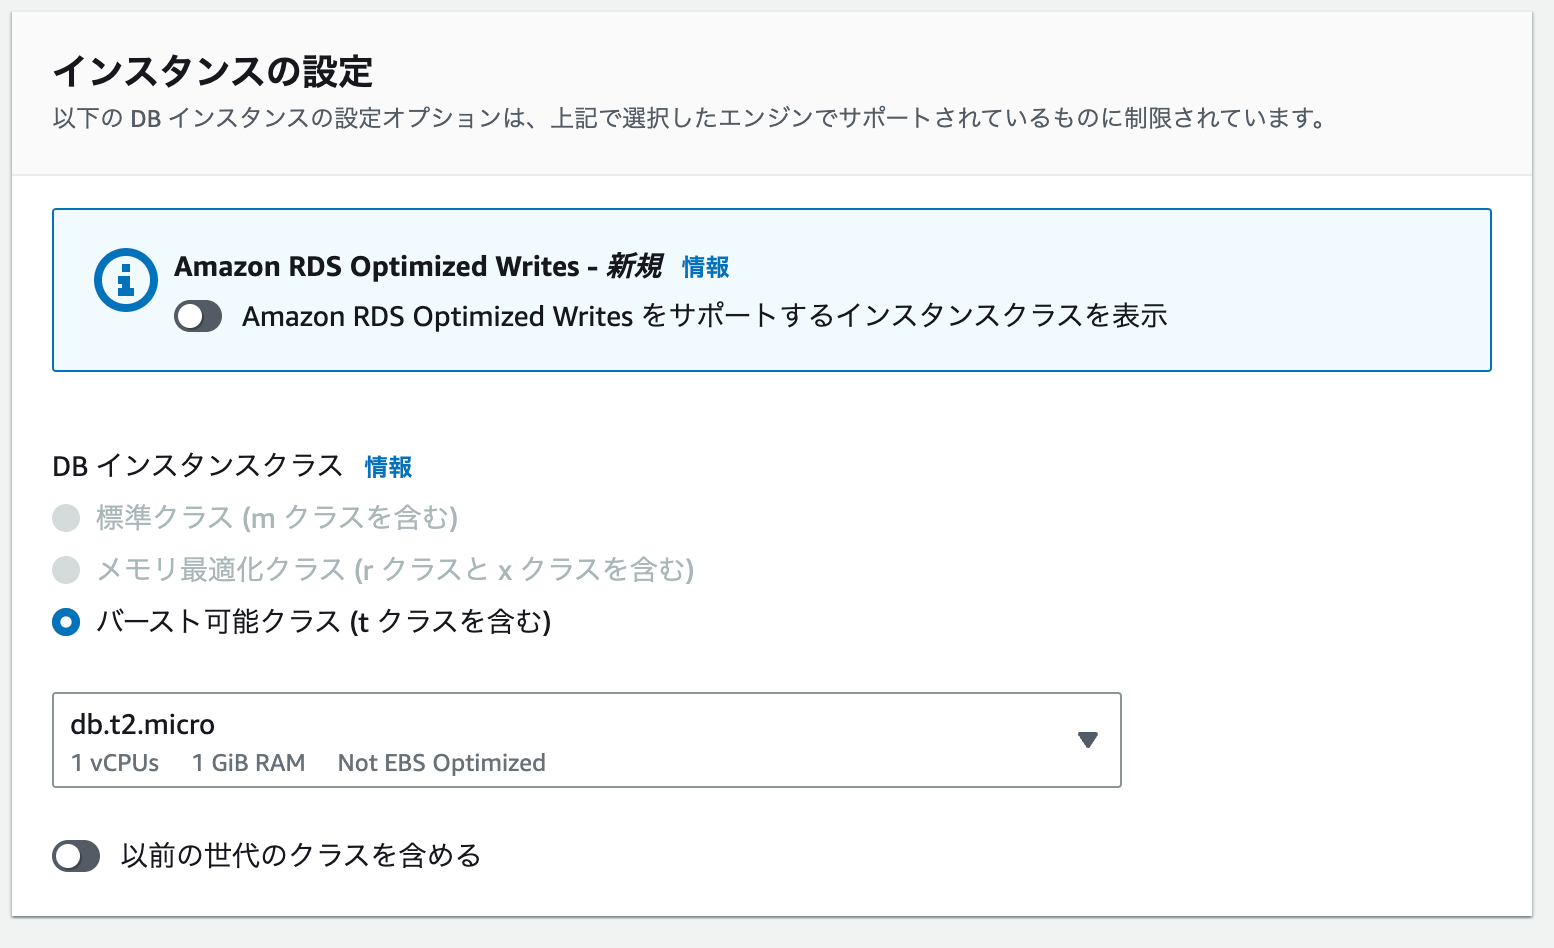Click the インスタンスの設定 section heading
1554x948 pixels.
coord(212,72)
